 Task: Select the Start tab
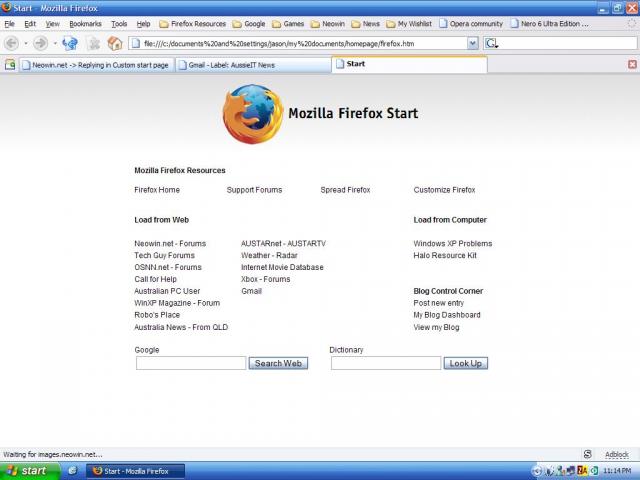point(409,64)
